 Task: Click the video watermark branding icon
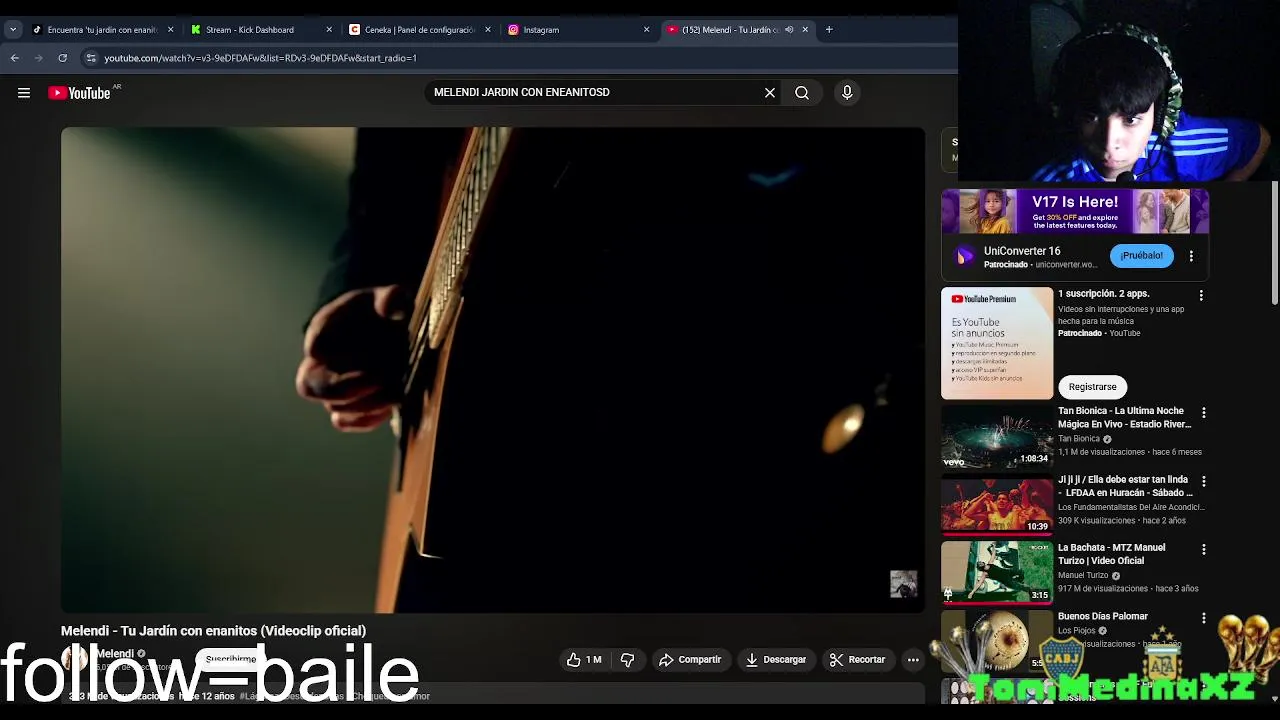903,584
